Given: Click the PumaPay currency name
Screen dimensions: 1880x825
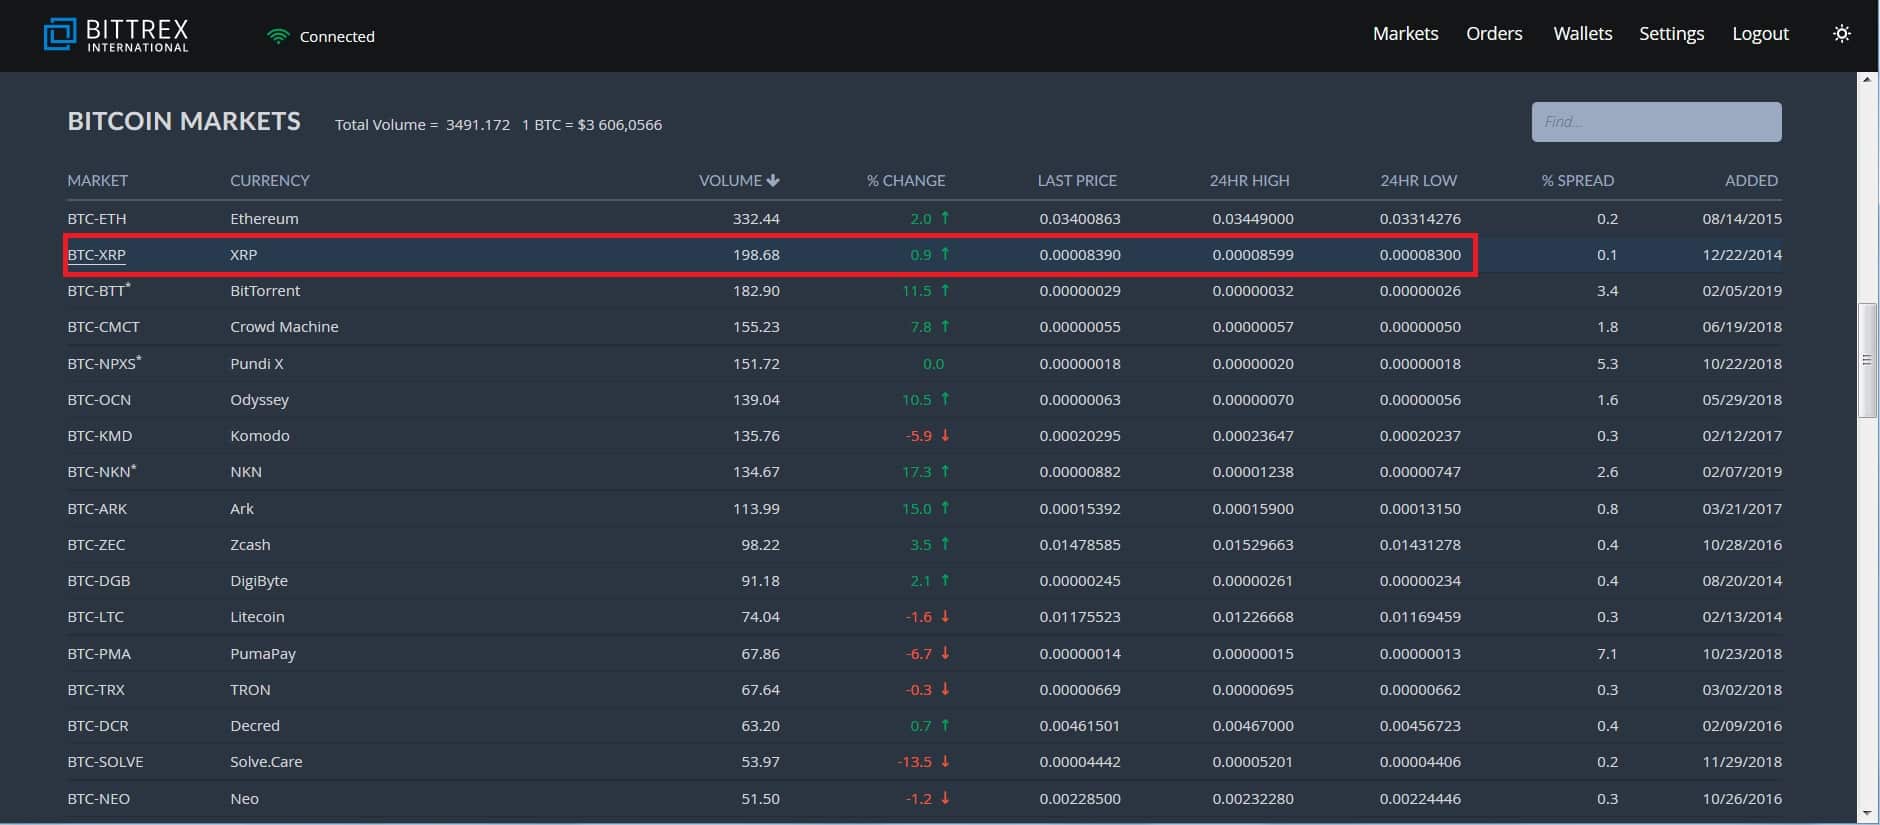Looking at the screenshot, I should point(263,654).
